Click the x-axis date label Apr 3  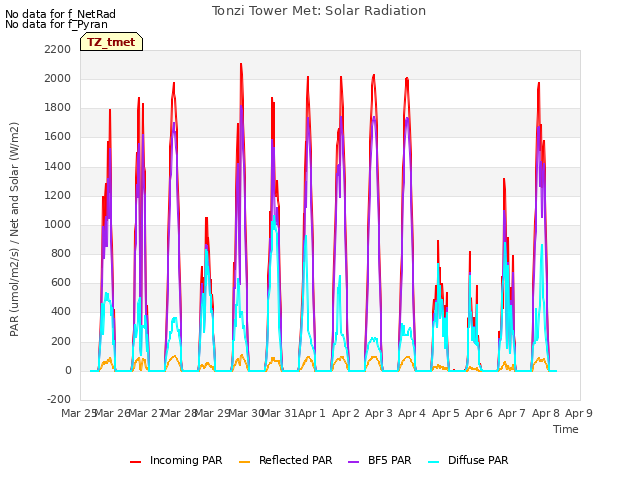[379, 413]
